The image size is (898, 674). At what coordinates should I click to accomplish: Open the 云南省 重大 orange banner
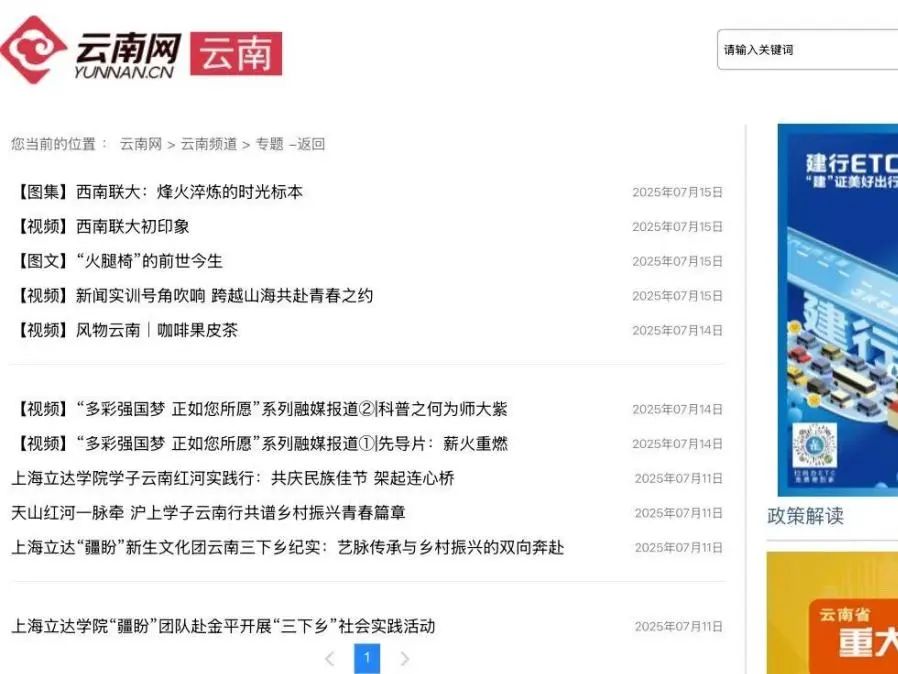[x=832, y=620]
